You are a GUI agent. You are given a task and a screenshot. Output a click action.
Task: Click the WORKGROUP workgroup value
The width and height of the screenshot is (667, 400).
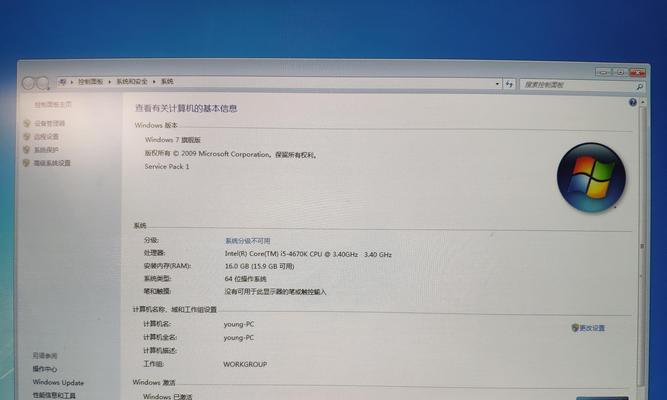[x=245, y=364]
